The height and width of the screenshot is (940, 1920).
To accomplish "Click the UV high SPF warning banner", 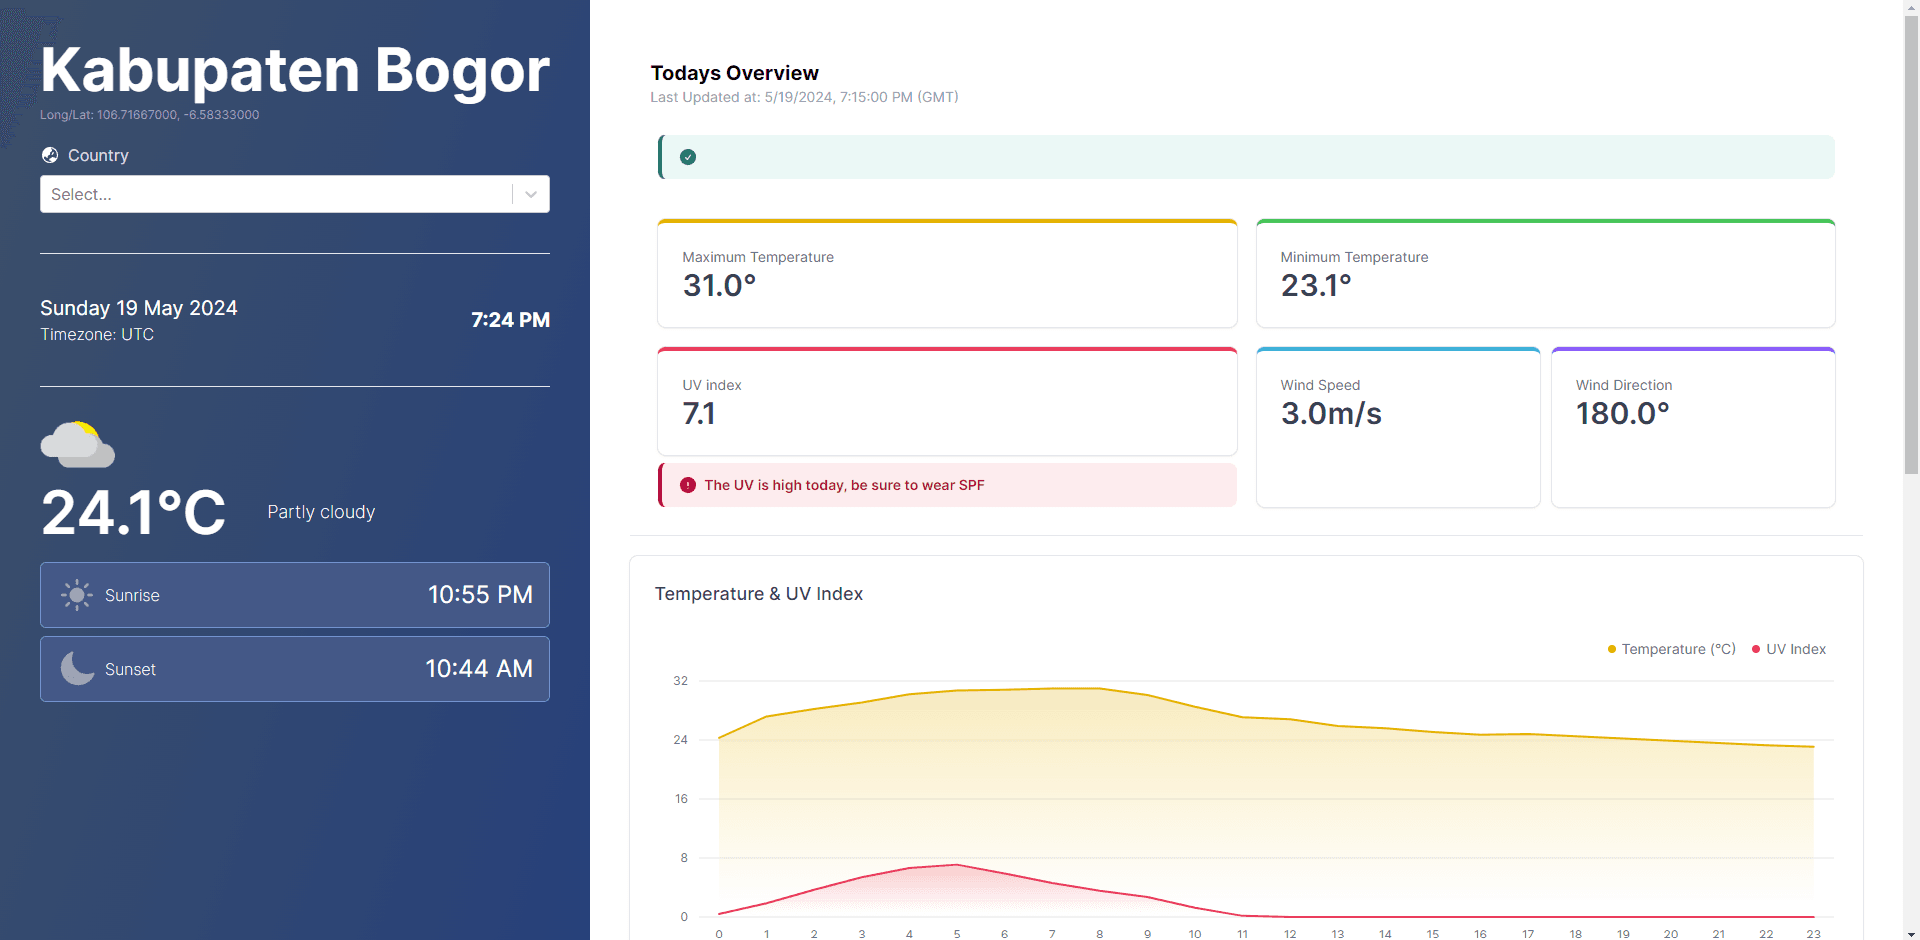I will click(x=947, y=485).
